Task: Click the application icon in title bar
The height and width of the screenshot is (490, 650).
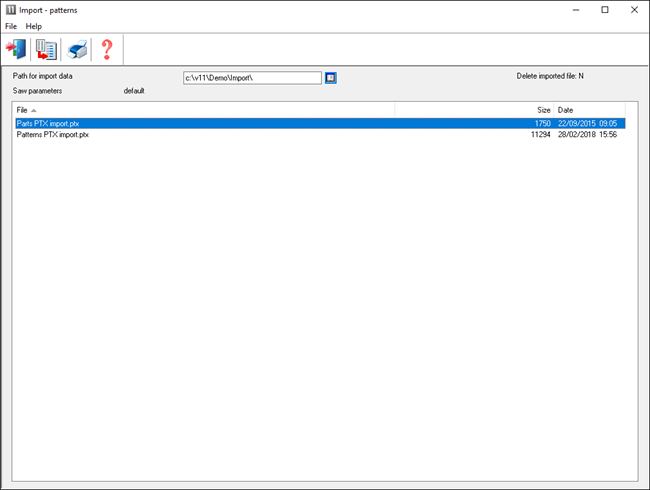Action: [10, 9]
